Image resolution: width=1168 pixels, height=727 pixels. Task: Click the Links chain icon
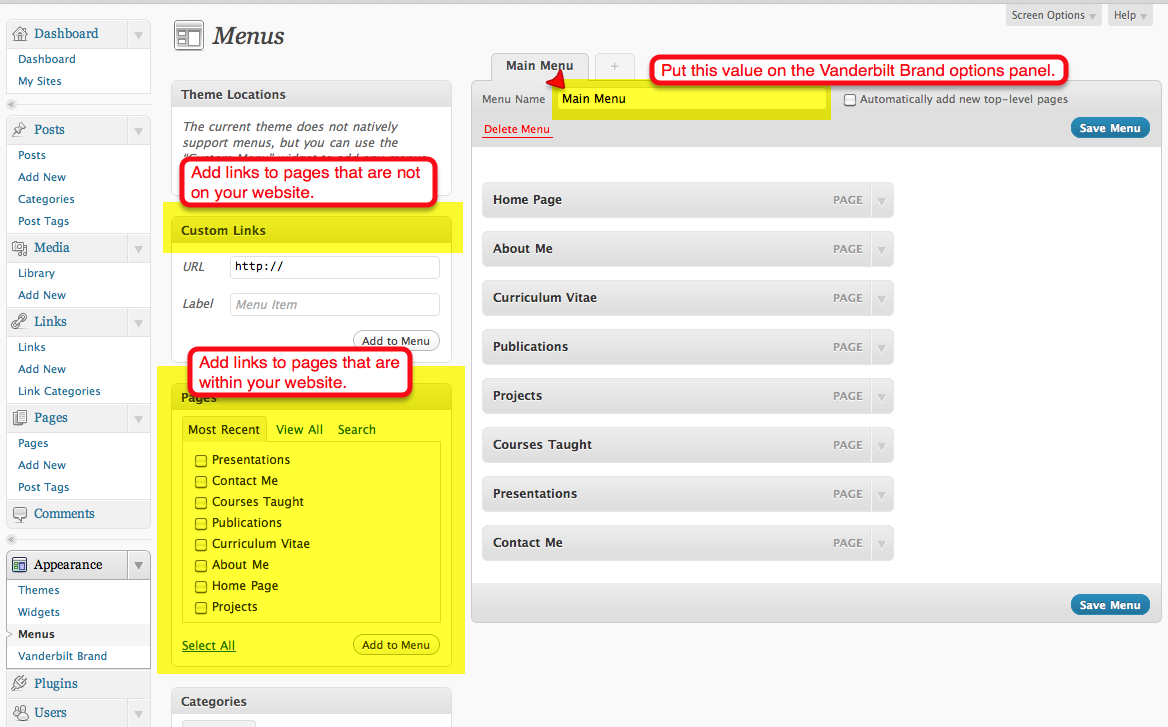pos(20,322)
